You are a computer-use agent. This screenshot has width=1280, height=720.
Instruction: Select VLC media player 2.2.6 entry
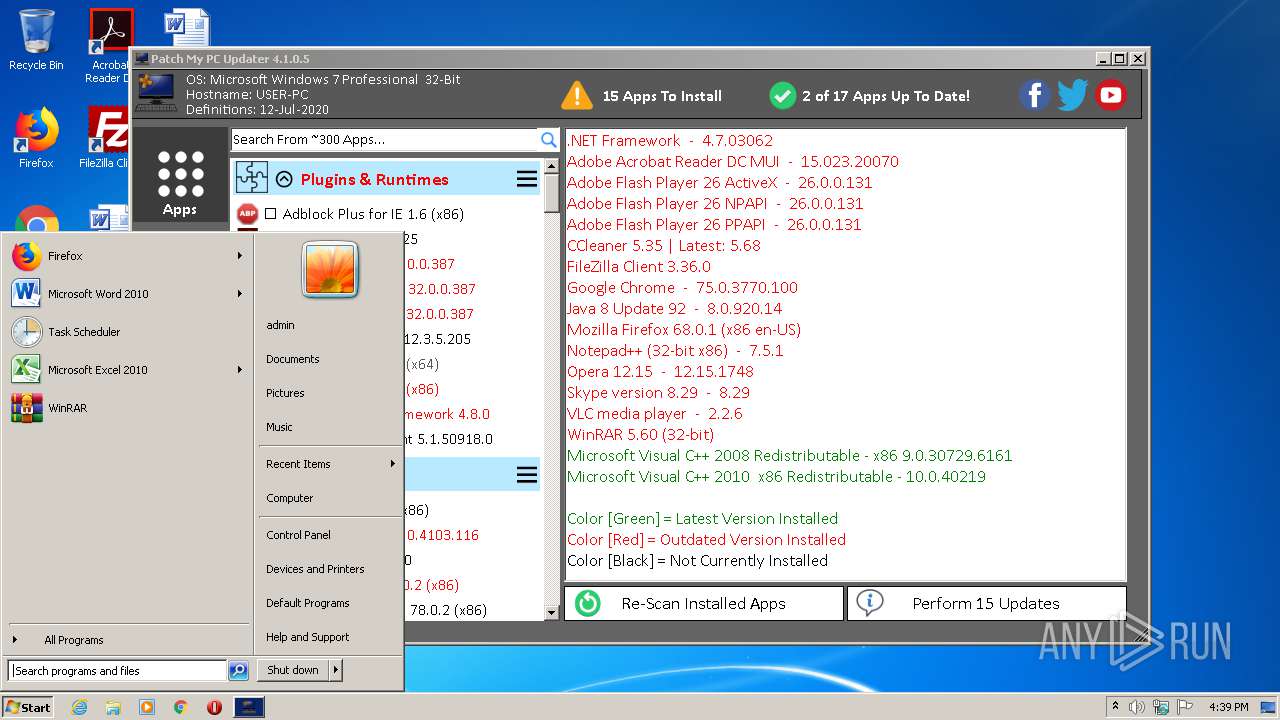point(655,413)
